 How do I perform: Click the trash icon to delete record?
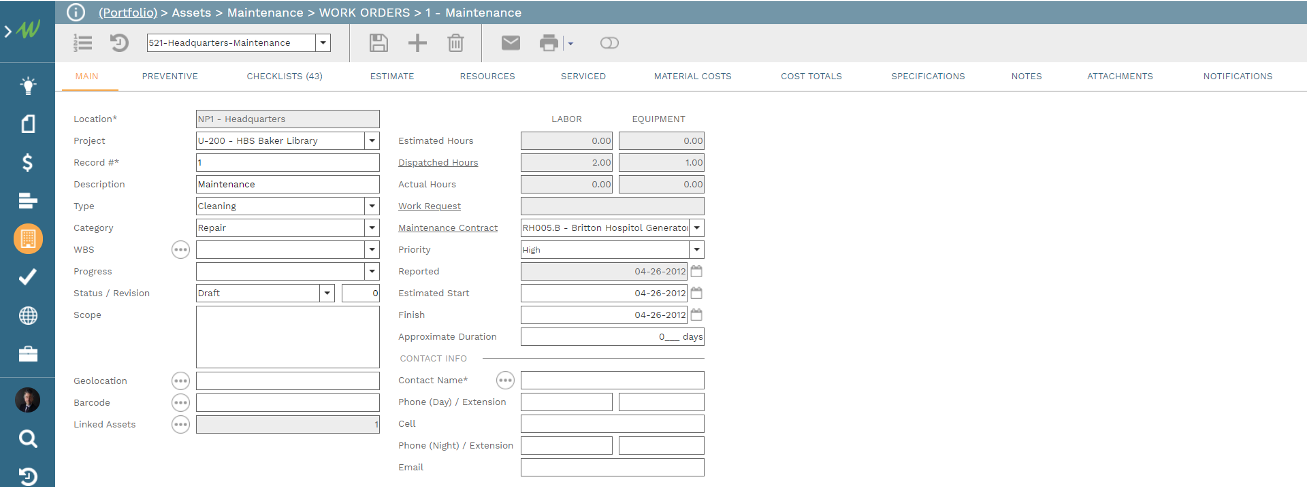(x=455, y=43)
